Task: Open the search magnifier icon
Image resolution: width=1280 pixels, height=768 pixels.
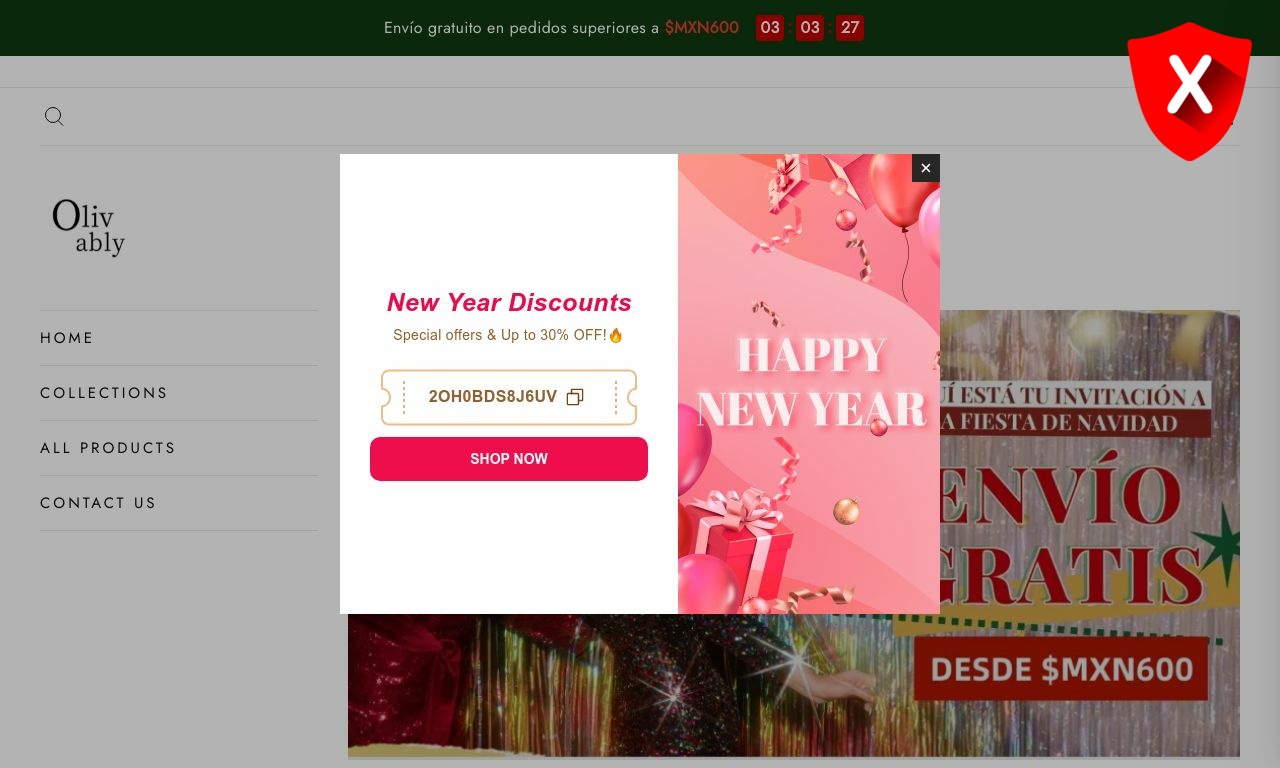Action: pos(54,116)
